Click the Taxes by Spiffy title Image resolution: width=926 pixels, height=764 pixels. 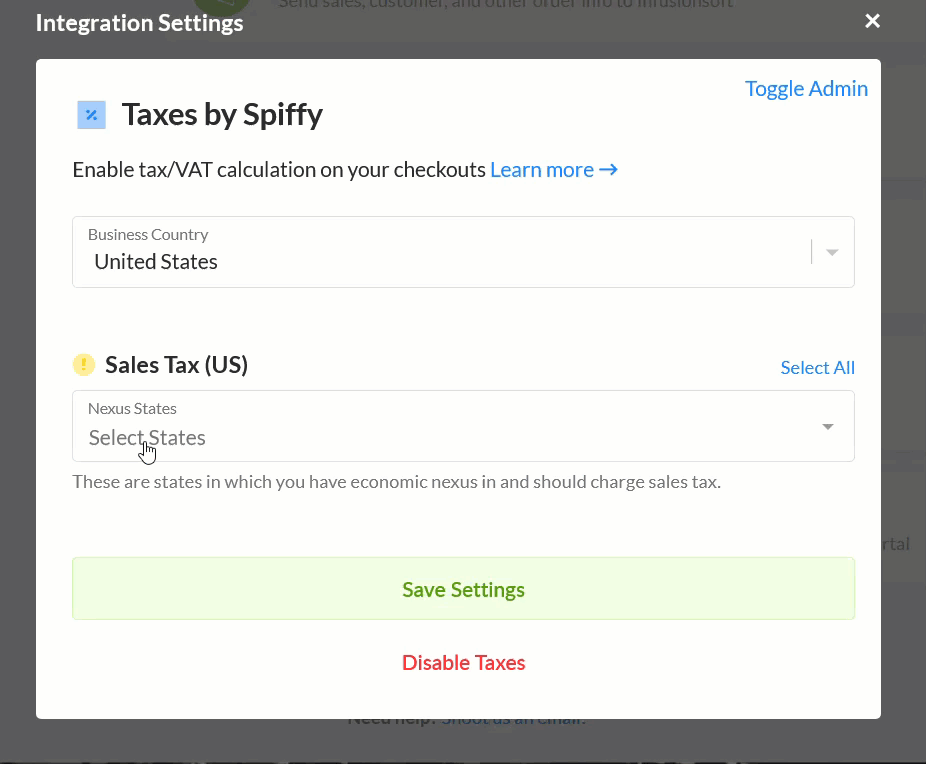tap(222, 115)
